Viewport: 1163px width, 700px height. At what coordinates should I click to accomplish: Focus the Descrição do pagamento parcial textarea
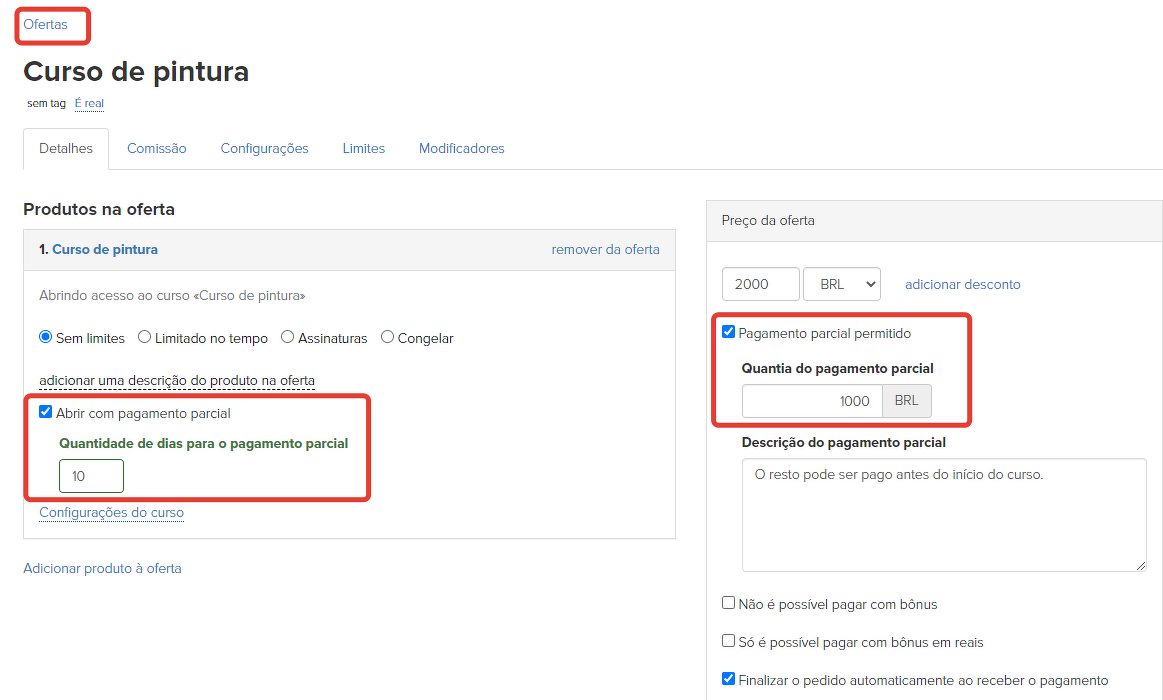[943, 515]
